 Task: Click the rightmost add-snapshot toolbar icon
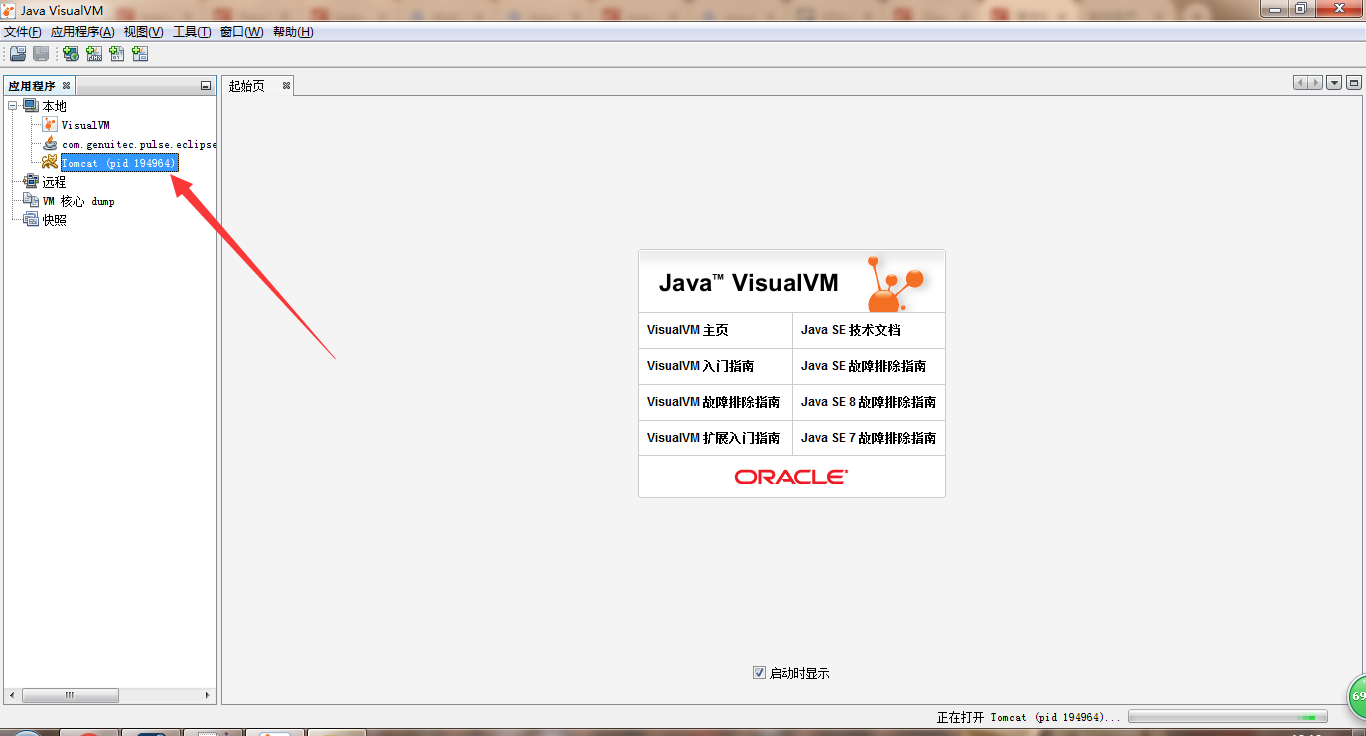point(140,53)
